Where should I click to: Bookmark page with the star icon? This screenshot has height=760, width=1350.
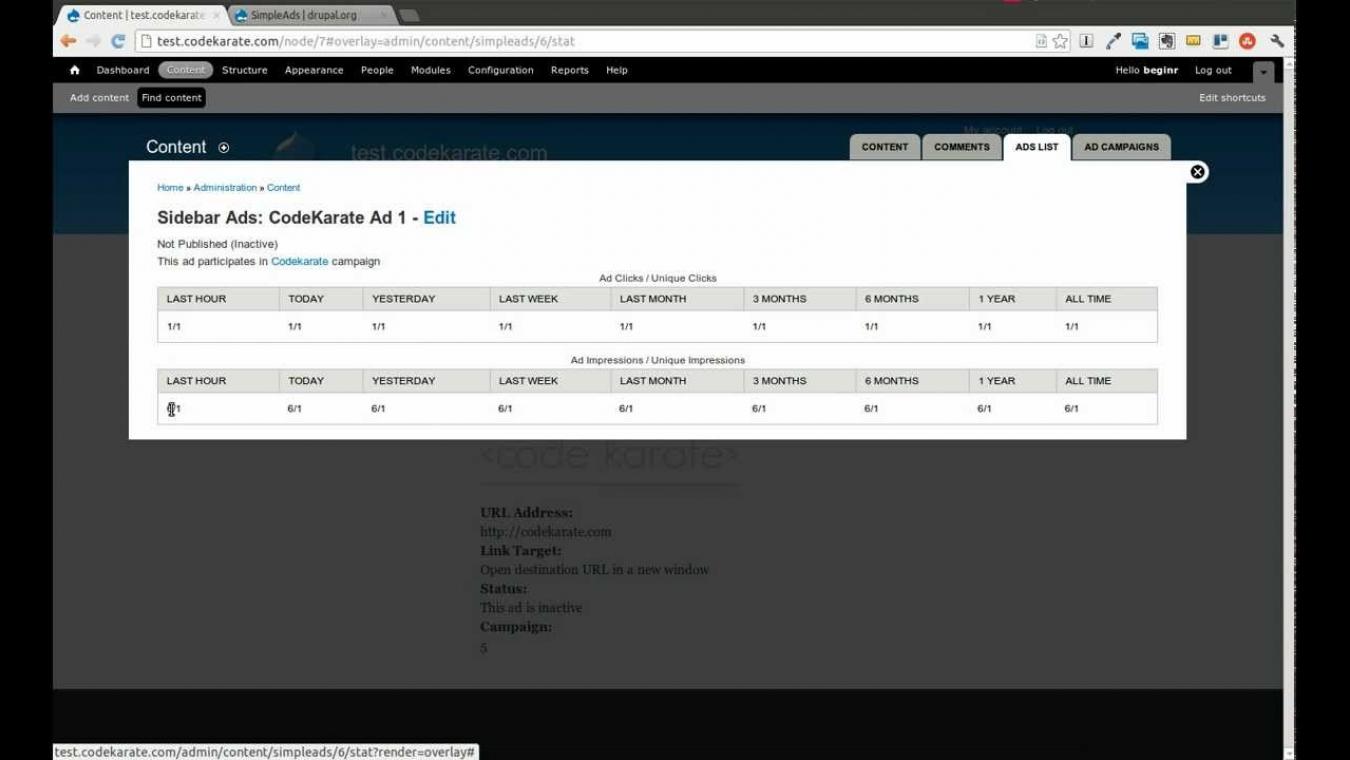pyautogui.click(x=1060, y=41)
